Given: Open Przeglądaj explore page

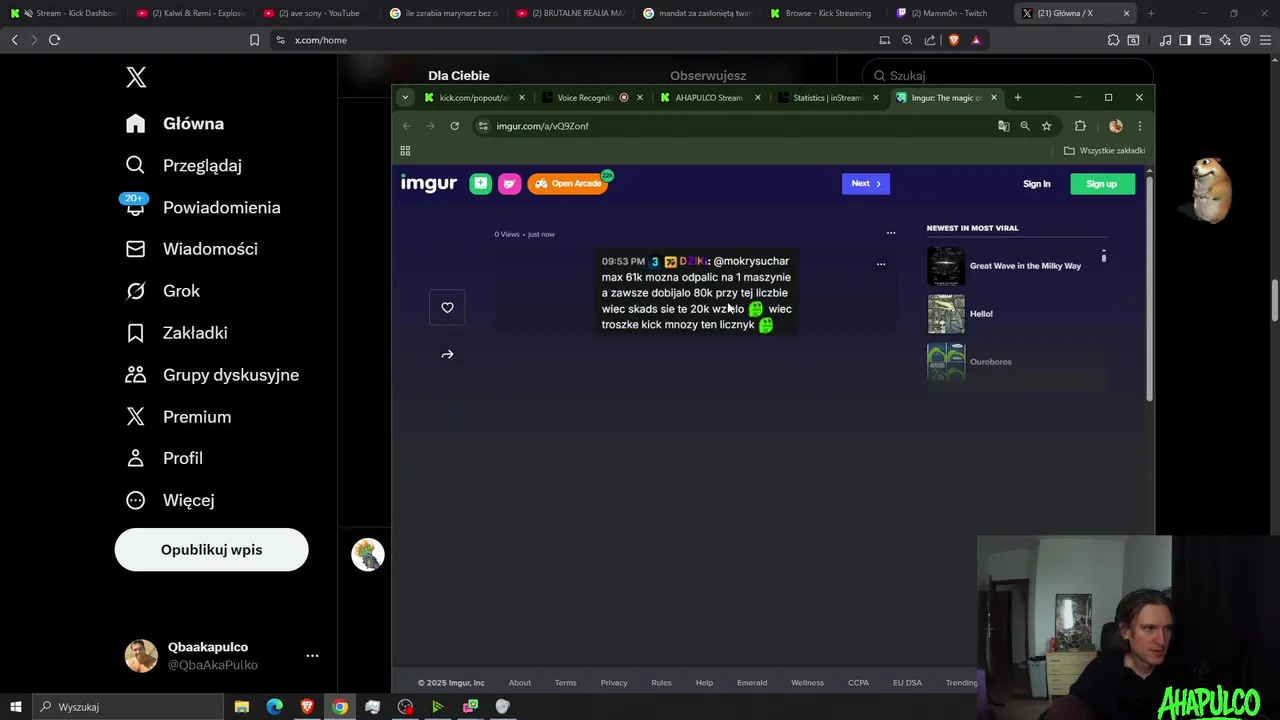Looking at the screenshot, I should point(184,165).
